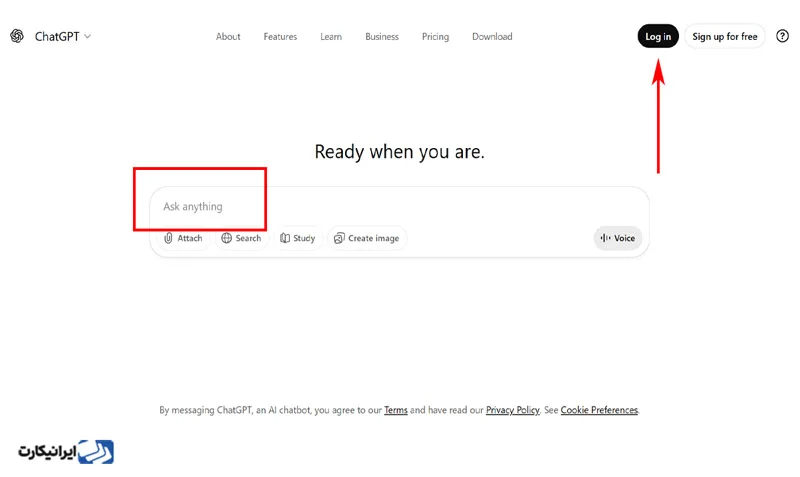Click the Iranicart watermark logo

click(66, 451)
